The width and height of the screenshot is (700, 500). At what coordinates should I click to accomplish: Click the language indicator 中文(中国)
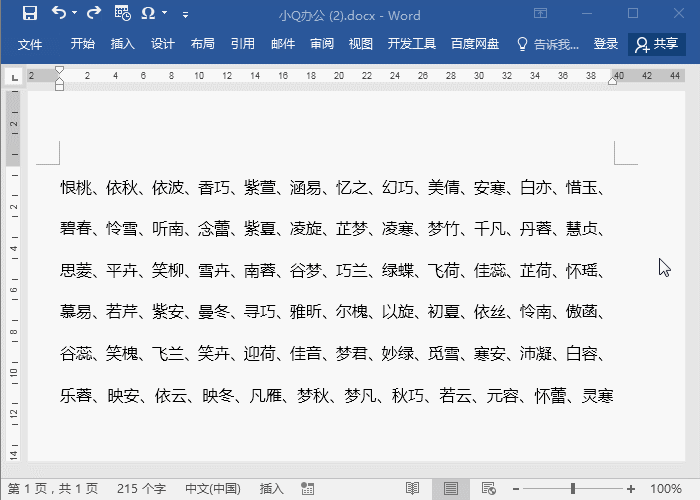(x=213, y=488)
